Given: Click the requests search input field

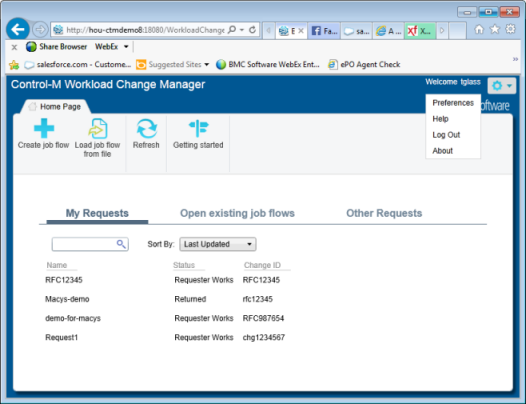Looking at the screenshot, I should (x=84, y=244).
